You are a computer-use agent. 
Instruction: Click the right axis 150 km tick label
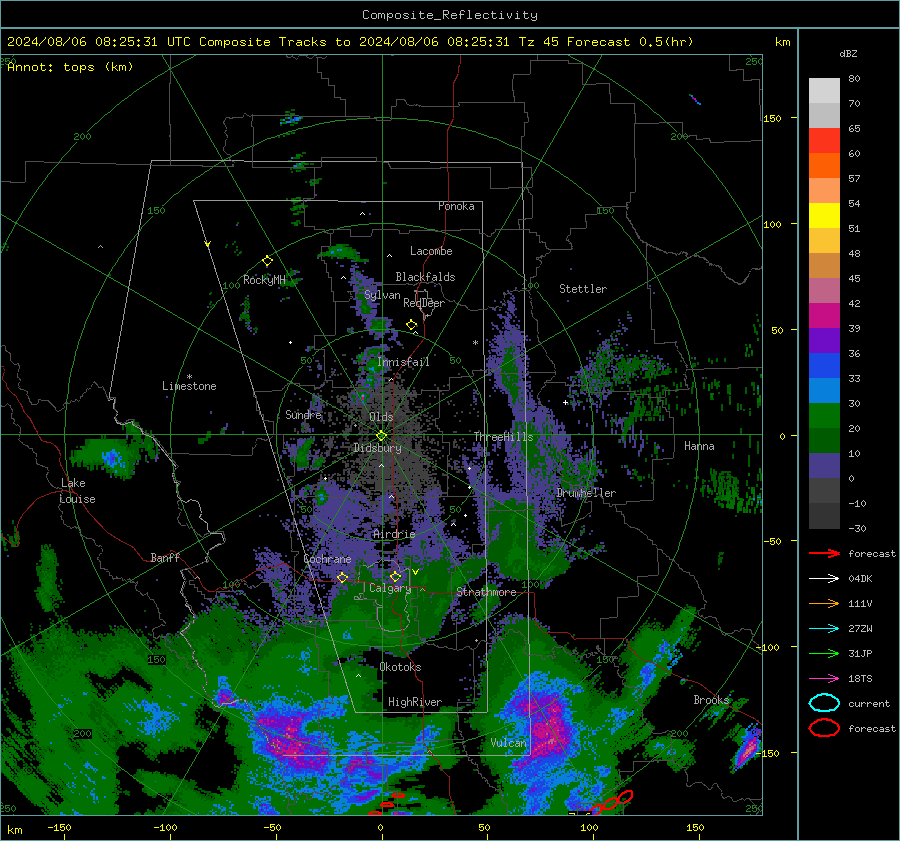(x=772, y=118)
